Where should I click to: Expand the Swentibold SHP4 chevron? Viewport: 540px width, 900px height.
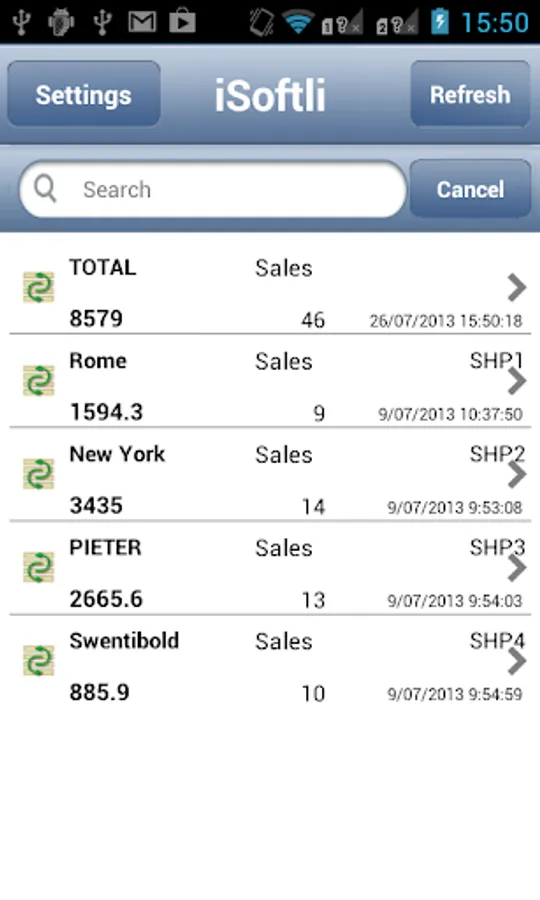pyautogui.click(x=516, y=661)
